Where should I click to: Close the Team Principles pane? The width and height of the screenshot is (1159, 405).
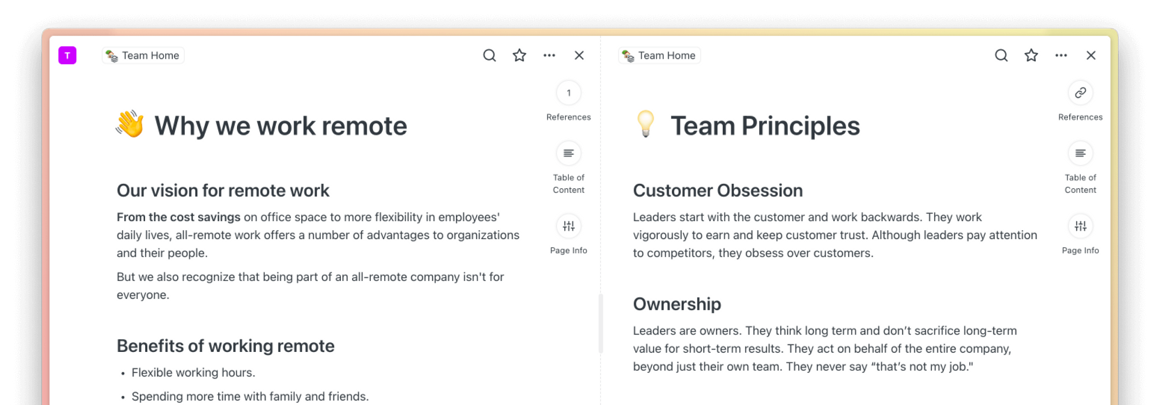1091,55
